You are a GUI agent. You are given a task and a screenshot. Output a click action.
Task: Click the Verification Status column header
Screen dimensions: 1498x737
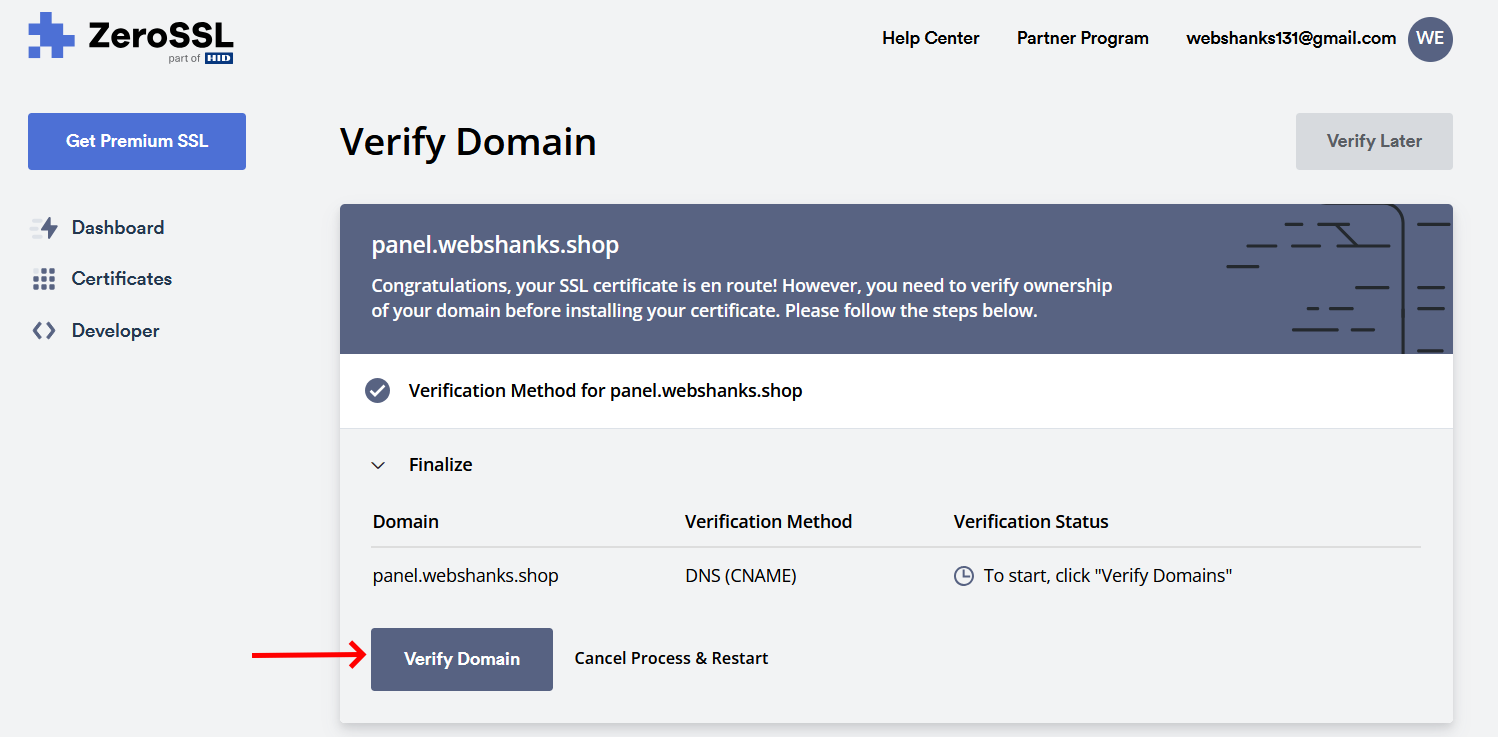pyautogui.click(x=1031, y=522)
